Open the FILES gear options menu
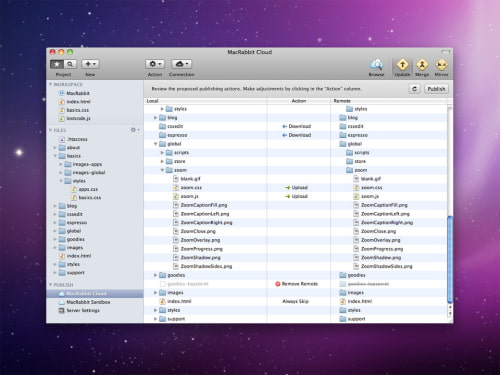Screen dimensions: 500x375 (135, 130)
